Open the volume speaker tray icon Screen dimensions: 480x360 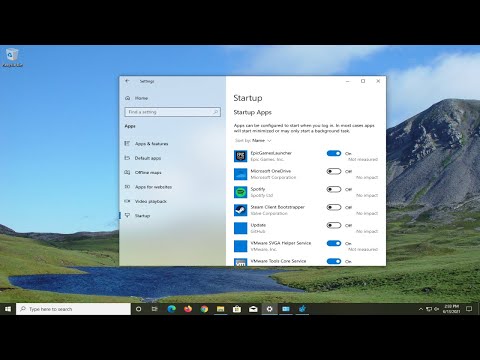tap(436, 309)
